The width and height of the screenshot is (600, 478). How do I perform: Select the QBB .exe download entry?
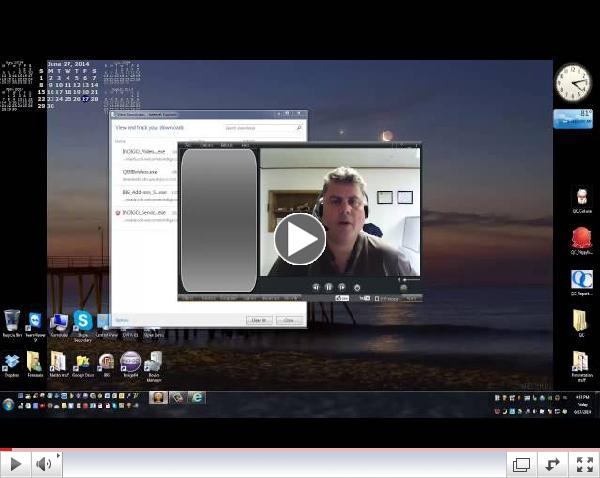(140, 172)
